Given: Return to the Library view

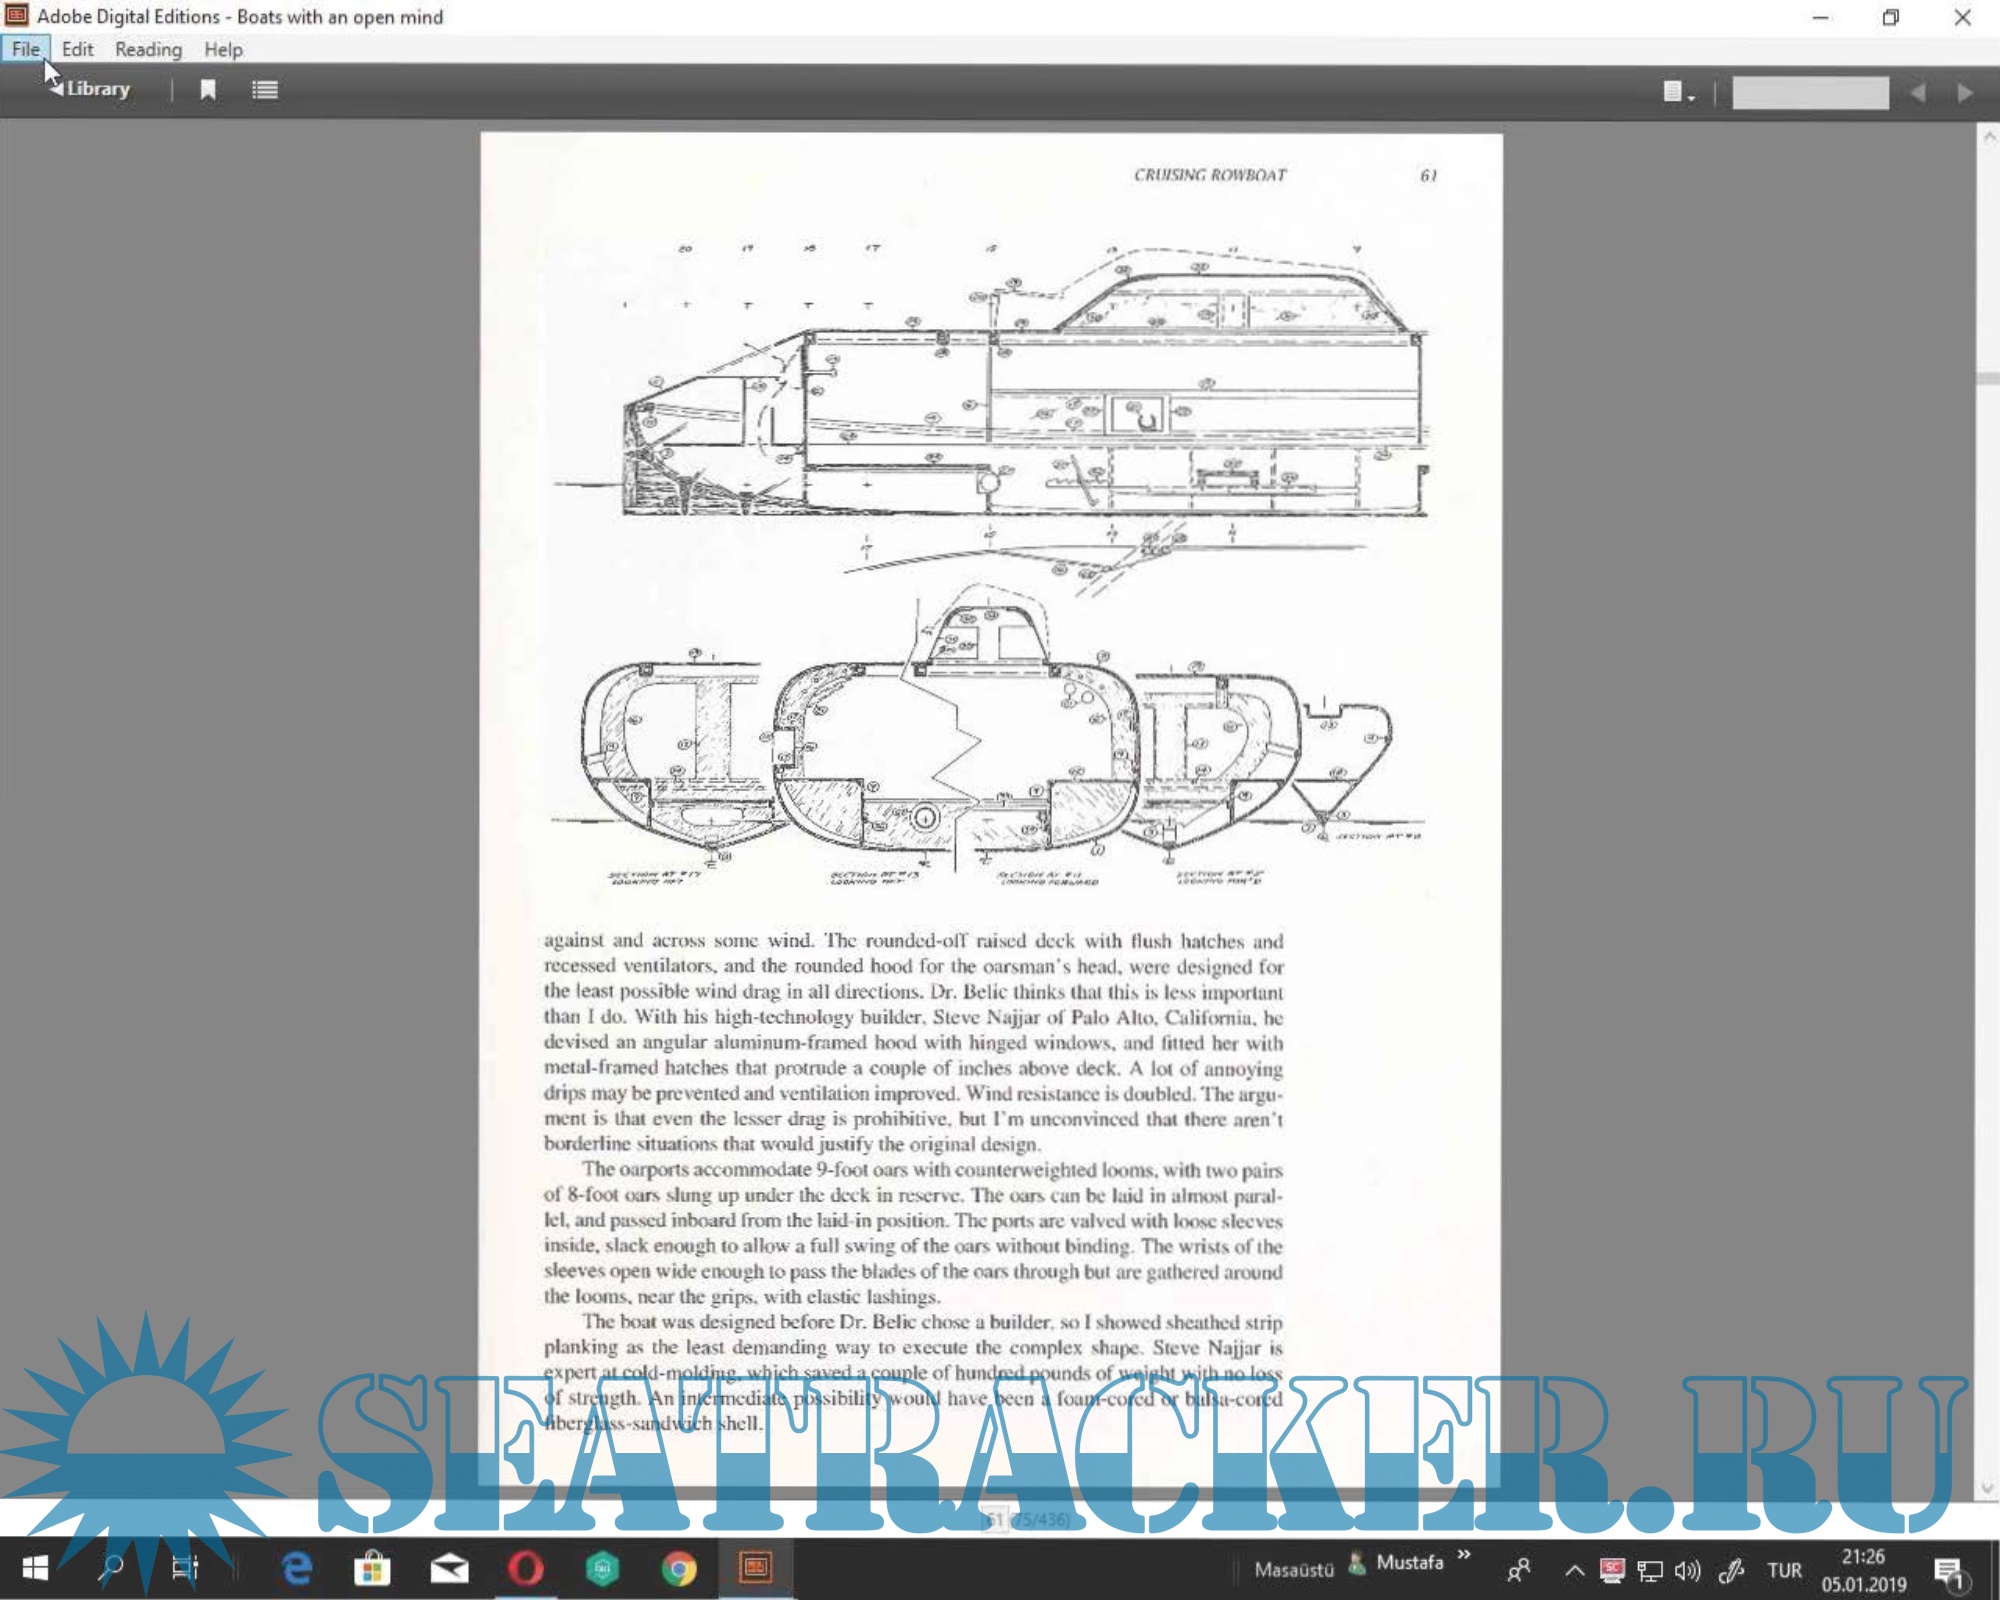Looking at the screenshot, I should [x=91, y=89].
